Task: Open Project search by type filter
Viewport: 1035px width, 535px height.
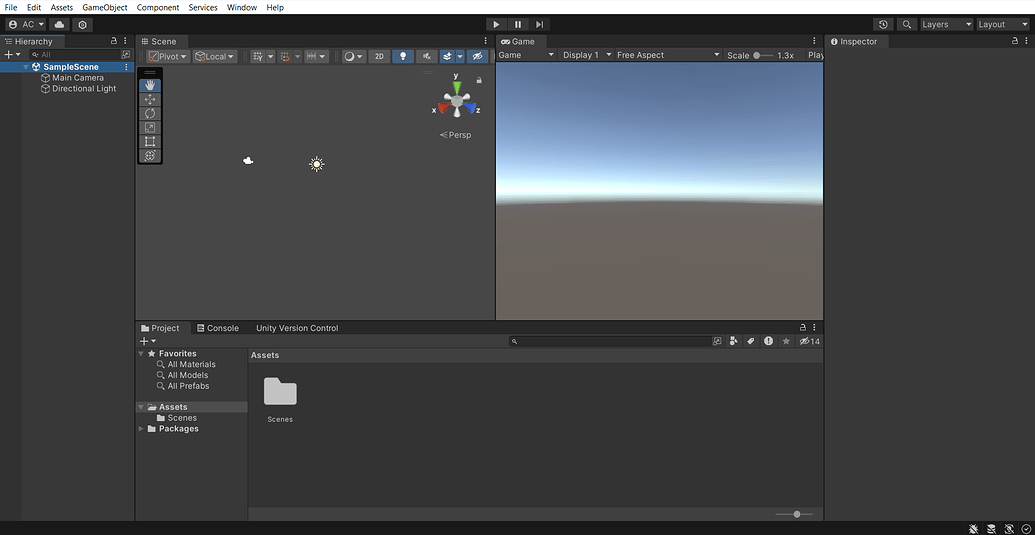Action: 733,341
